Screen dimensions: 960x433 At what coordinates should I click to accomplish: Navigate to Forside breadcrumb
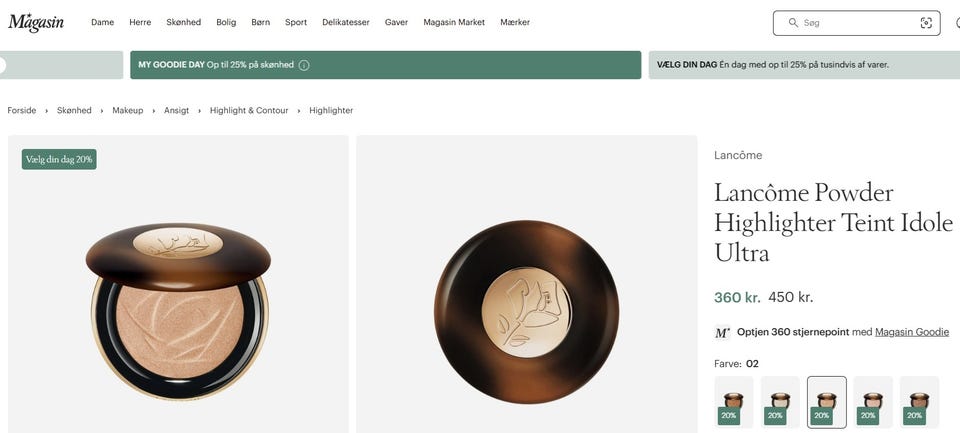click(x=22, y=110)
